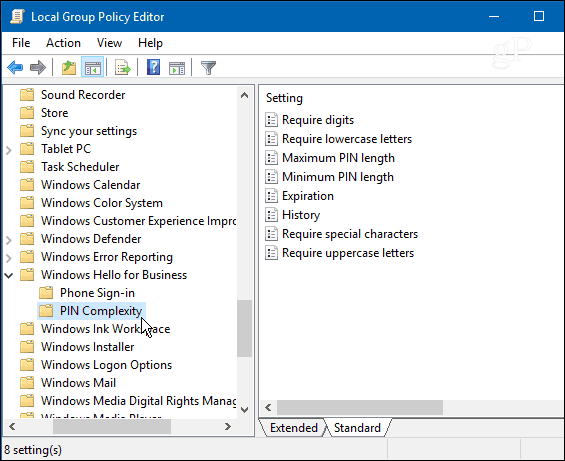
Task: Click the PIN Complexity folder icon
Action: point(46,311)
